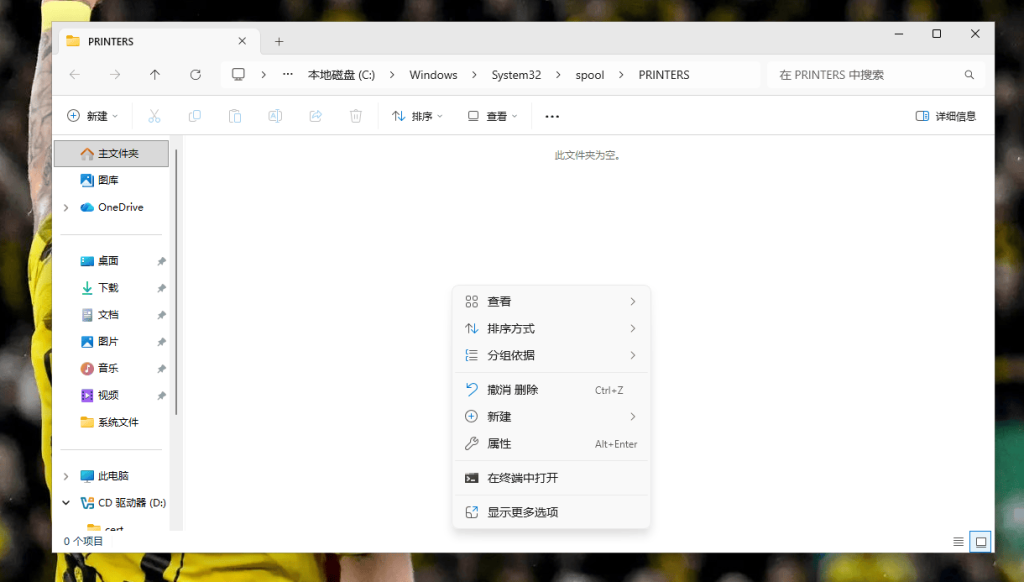Click PRINTERS breadcrumb in address bar
The height and width of the screenshot is (582, 1024).
click(664, 75)
